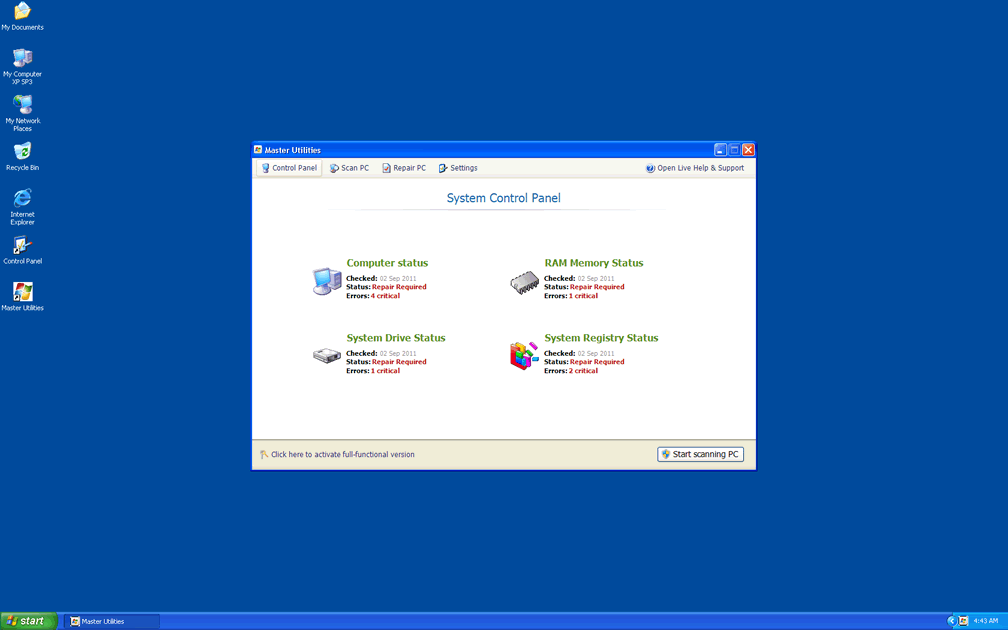Click the System Drive disk icon
1008x630 pixels.
(x=326, y=356)
